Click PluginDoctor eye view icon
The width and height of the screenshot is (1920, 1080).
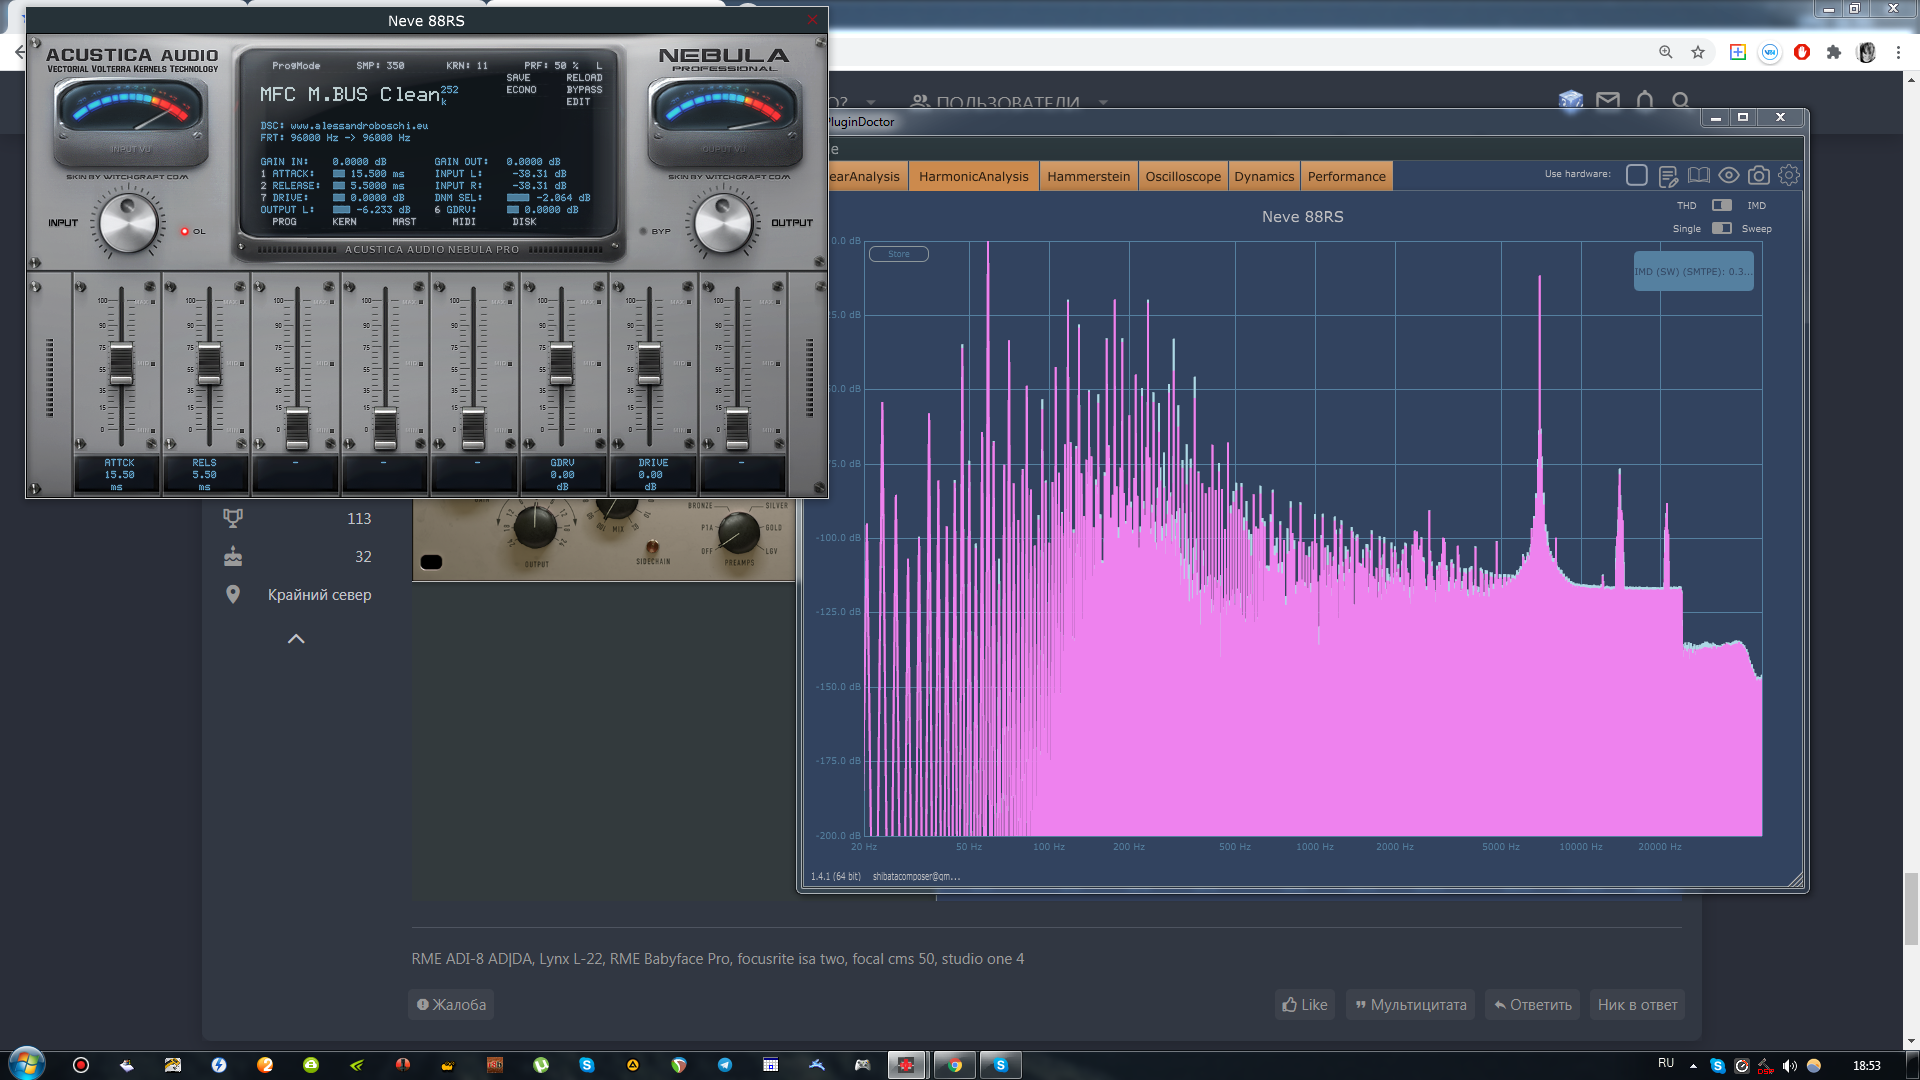[x=1729, y=176]
